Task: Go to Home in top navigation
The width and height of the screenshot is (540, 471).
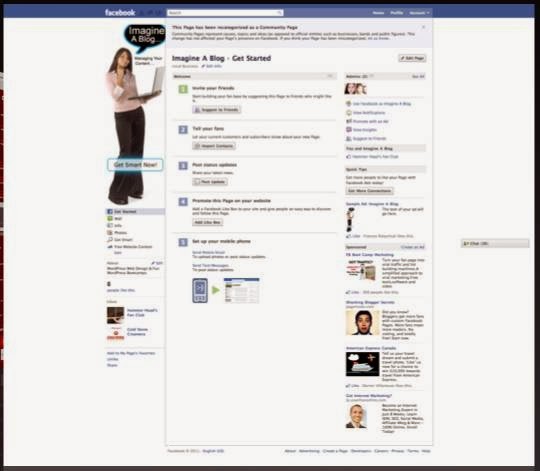Action: click(378, 13)
